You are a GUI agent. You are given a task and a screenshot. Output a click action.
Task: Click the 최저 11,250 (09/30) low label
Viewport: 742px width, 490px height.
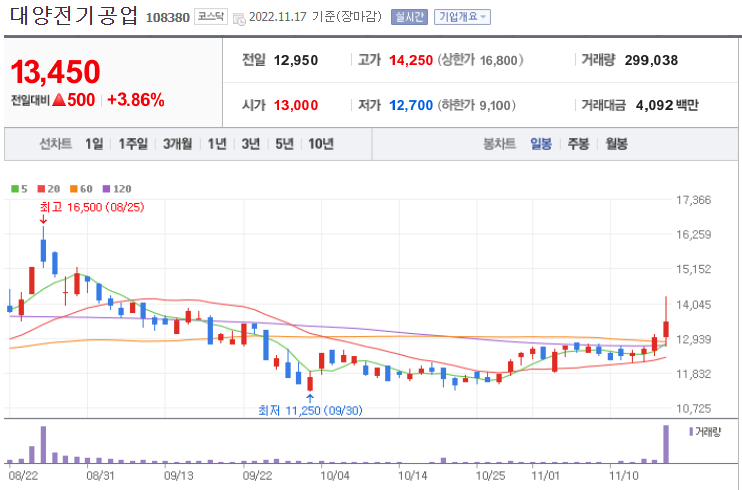[x=310, y=410]
